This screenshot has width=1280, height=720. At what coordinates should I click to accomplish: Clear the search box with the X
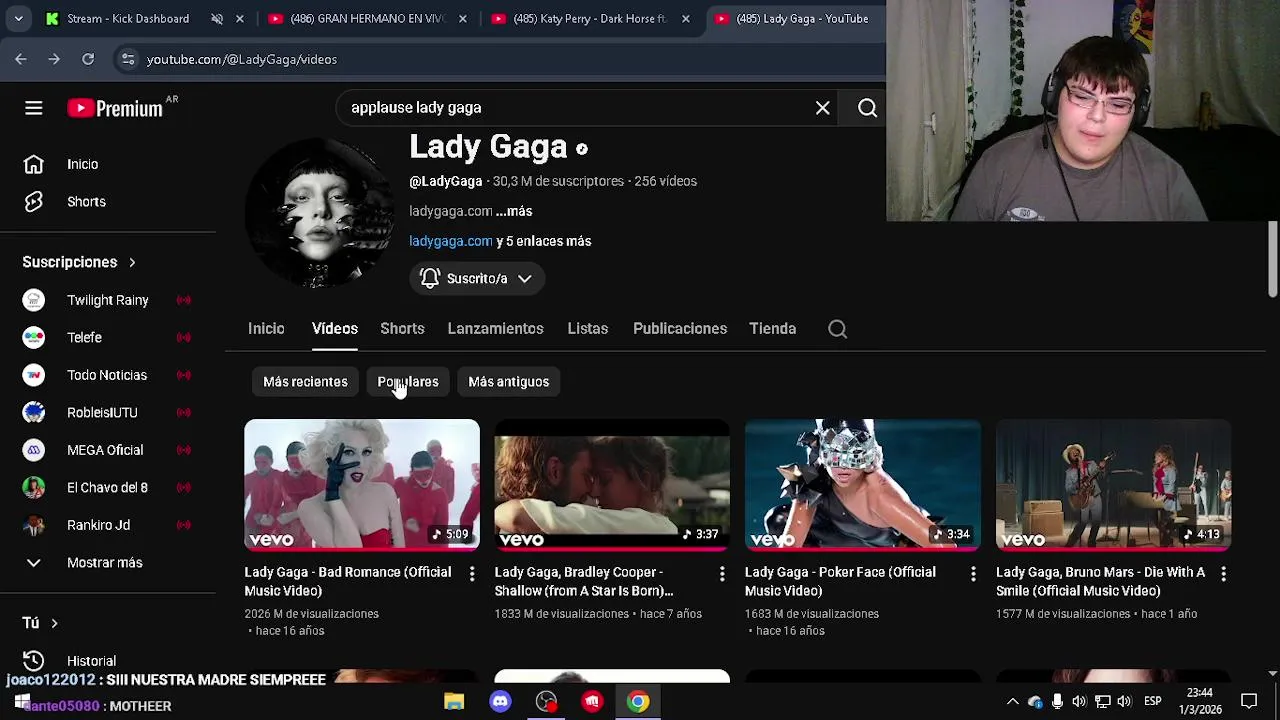(x=822, y=108)
